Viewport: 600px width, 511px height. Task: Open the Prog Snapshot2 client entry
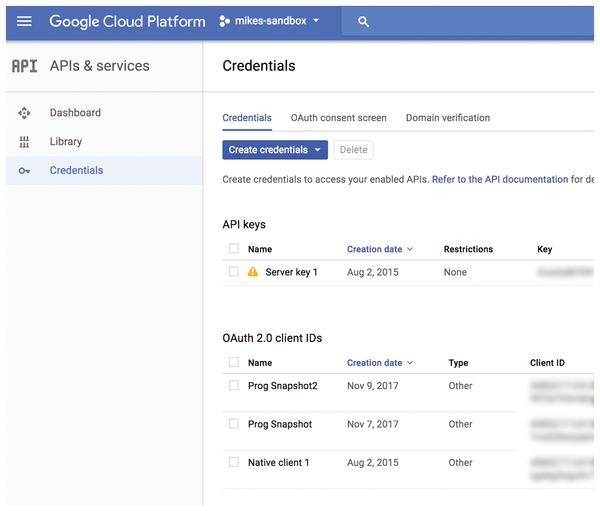coord(283,386)
